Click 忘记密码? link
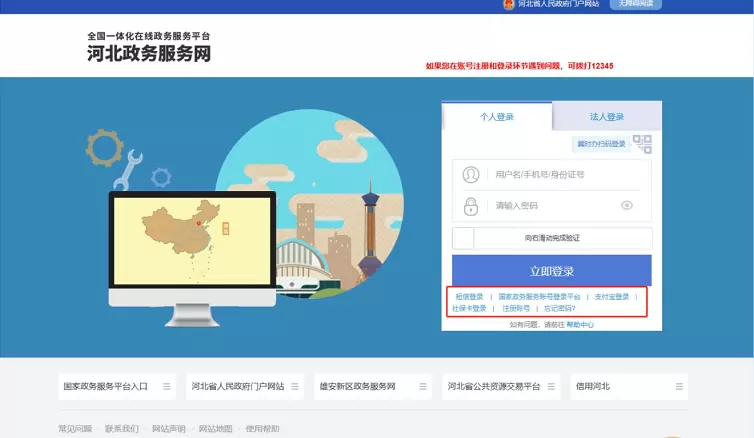 tap(560, 308)
